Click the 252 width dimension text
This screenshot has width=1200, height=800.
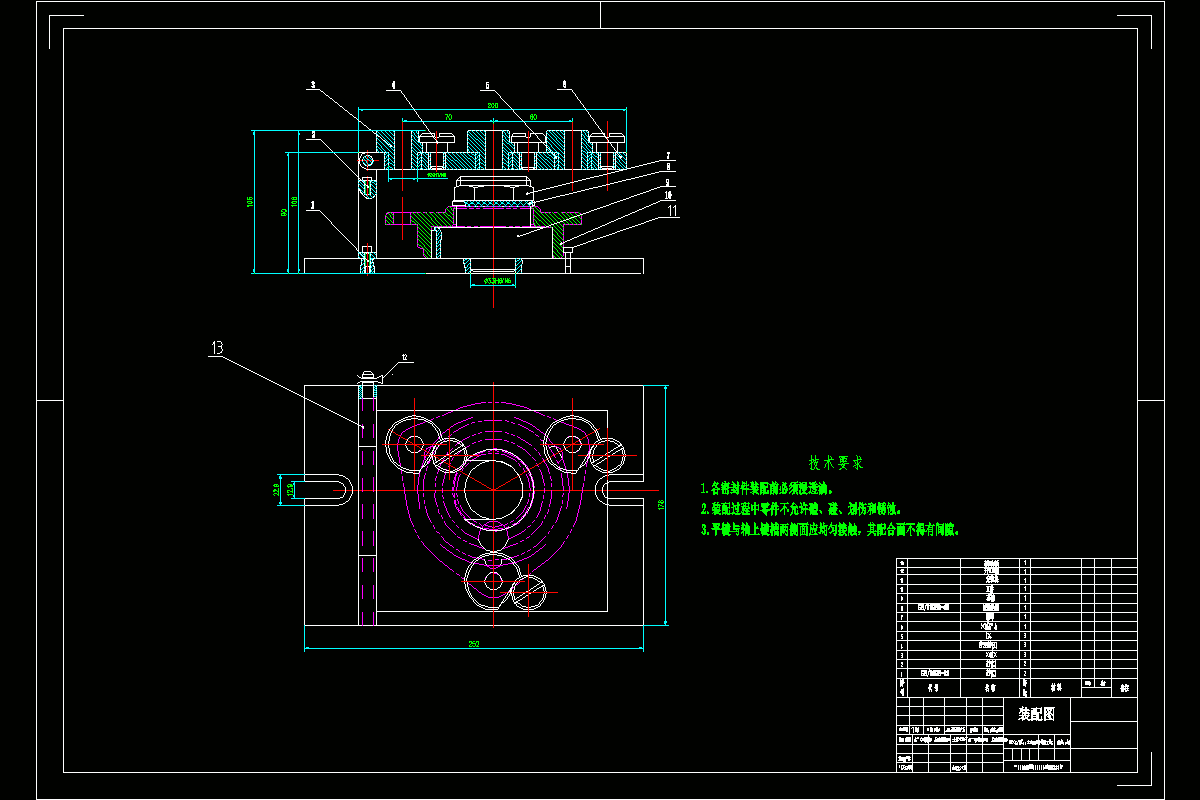pos(474,644)
